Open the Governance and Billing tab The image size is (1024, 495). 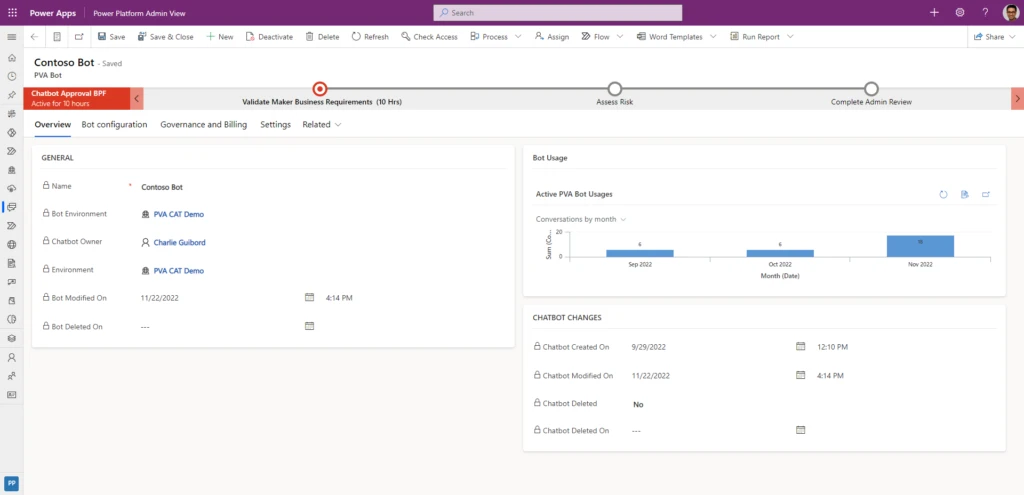point(203,125)
